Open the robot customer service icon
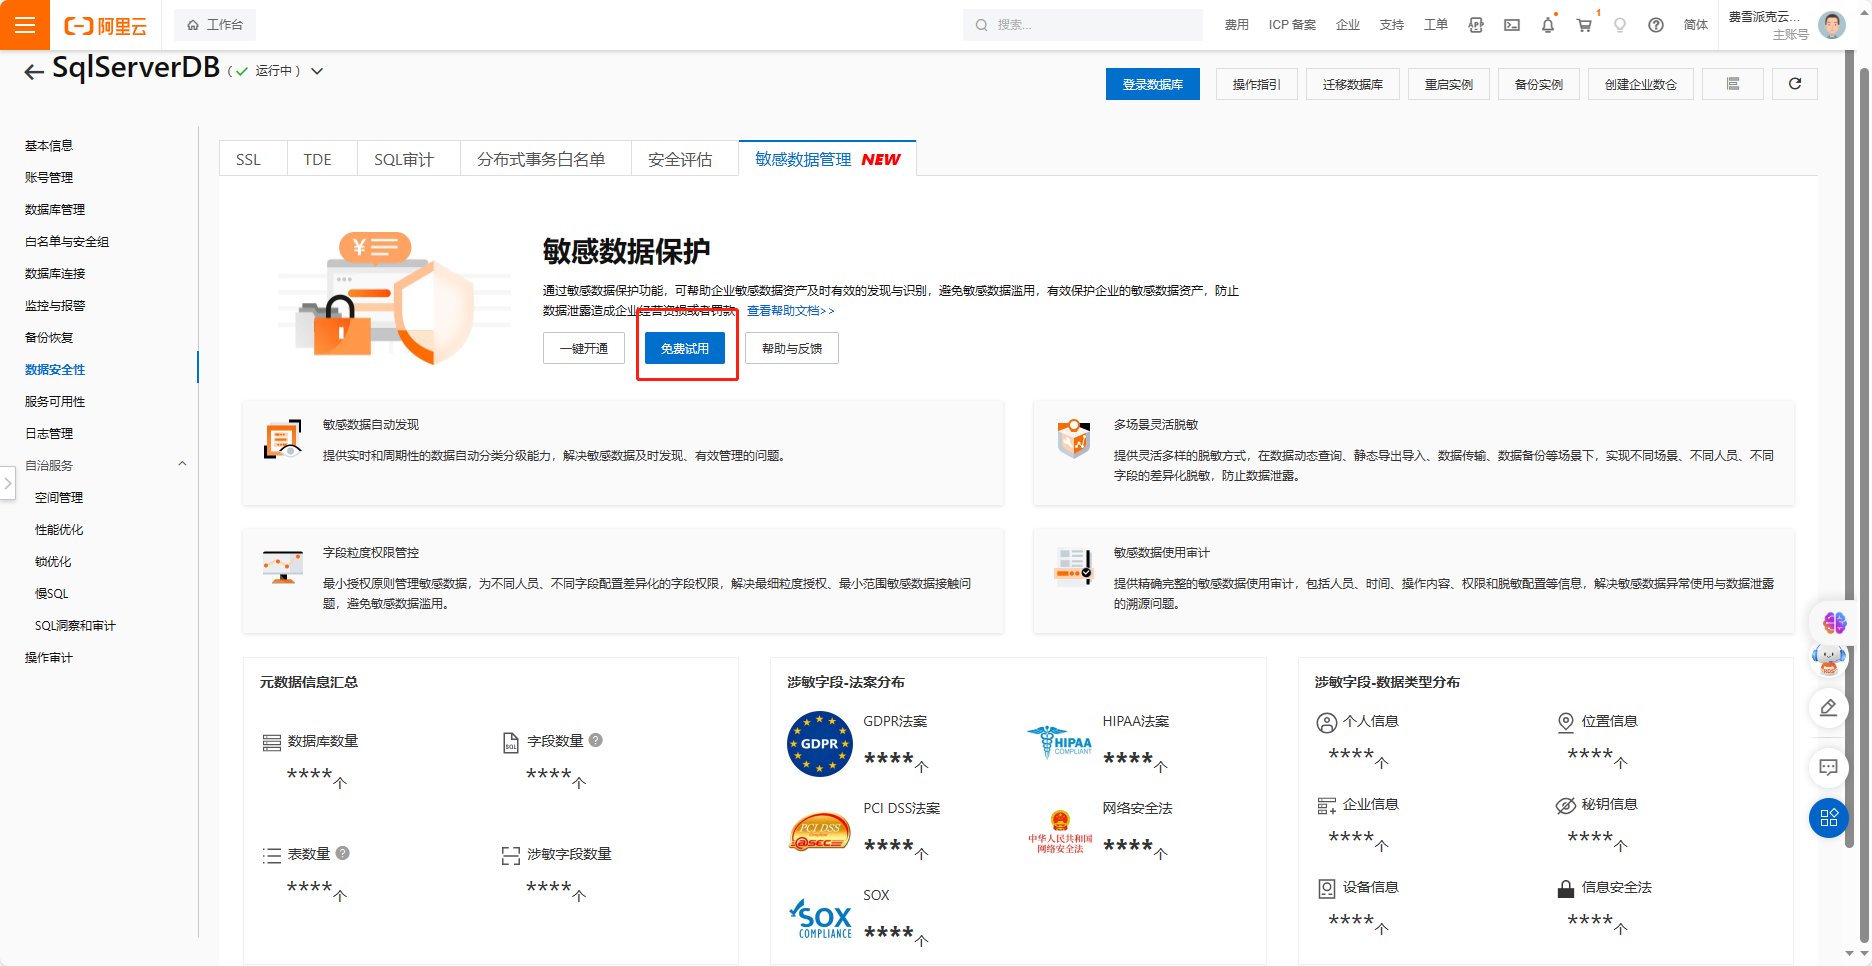The width and height of the screenshot is (1872, 966). pyautogui.click(x=1829, y=660)
